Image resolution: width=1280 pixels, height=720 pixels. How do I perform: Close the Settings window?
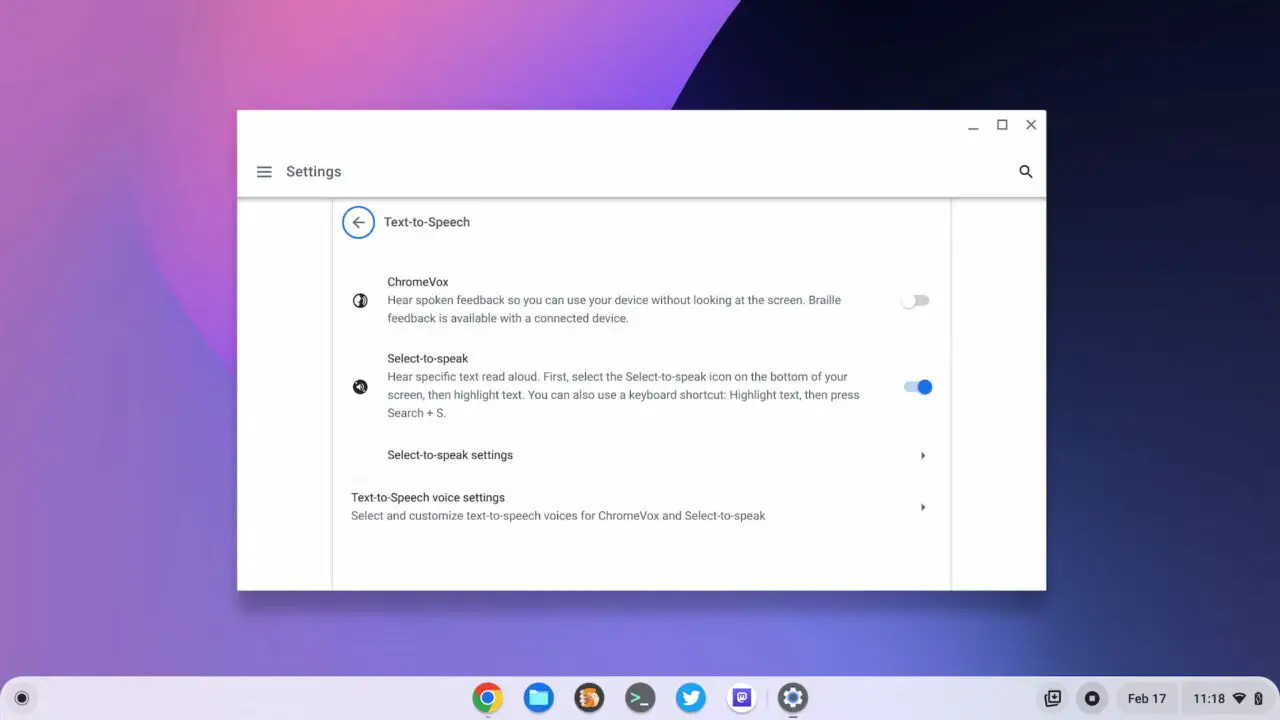click(1031, 125)
